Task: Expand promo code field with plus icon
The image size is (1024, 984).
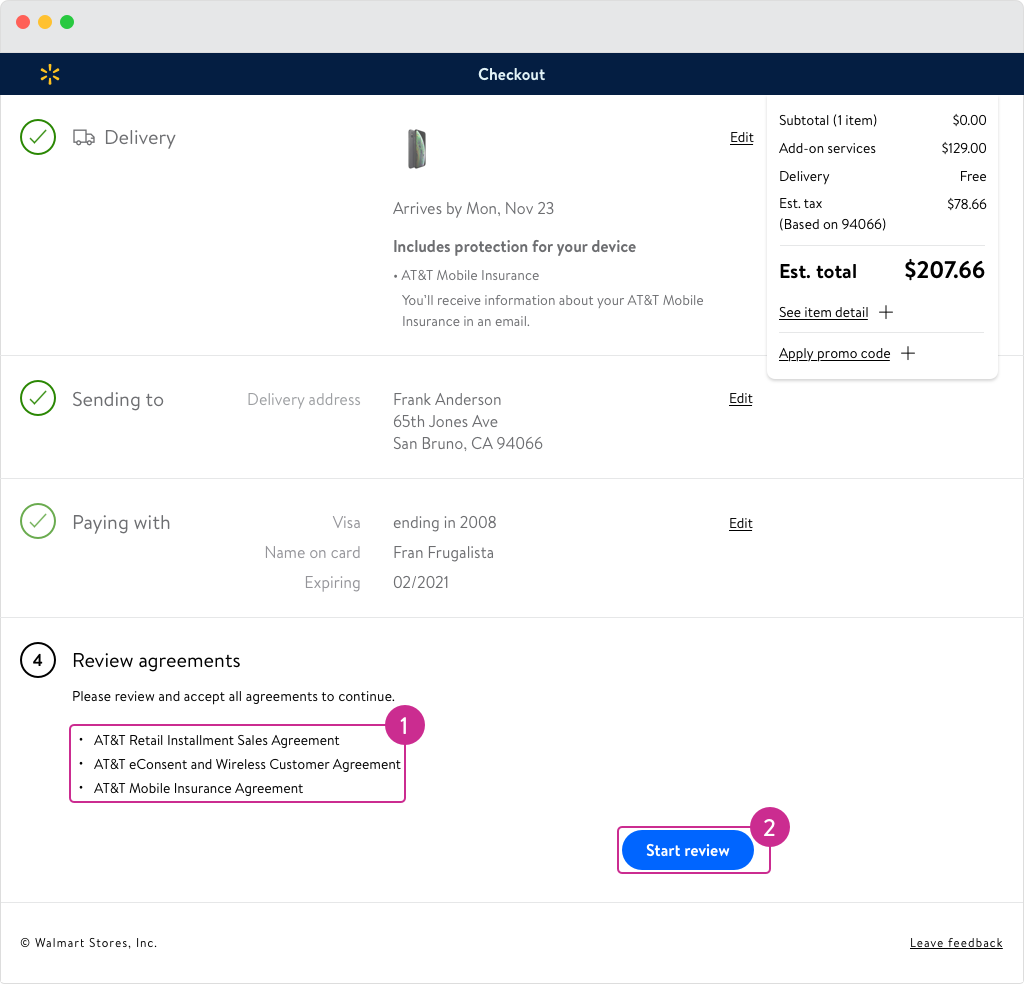Action: [x=907, y=353]
